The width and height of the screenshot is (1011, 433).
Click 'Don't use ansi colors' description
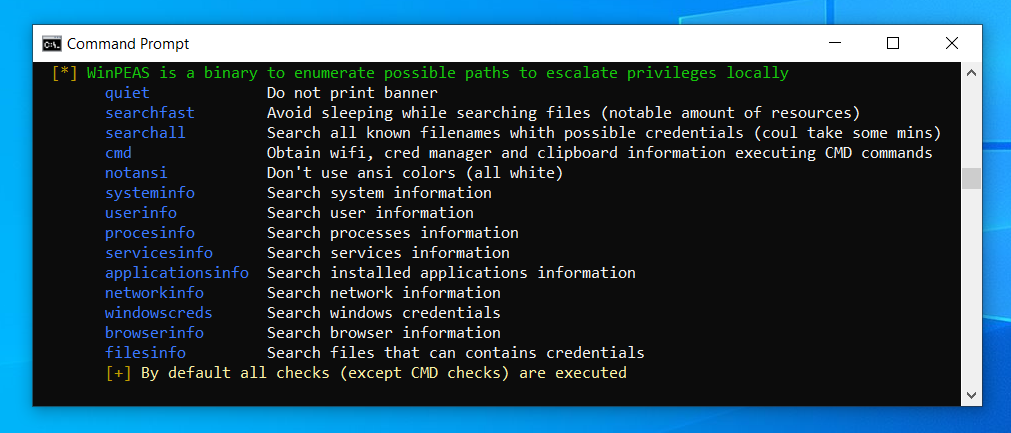coord(415,173)
